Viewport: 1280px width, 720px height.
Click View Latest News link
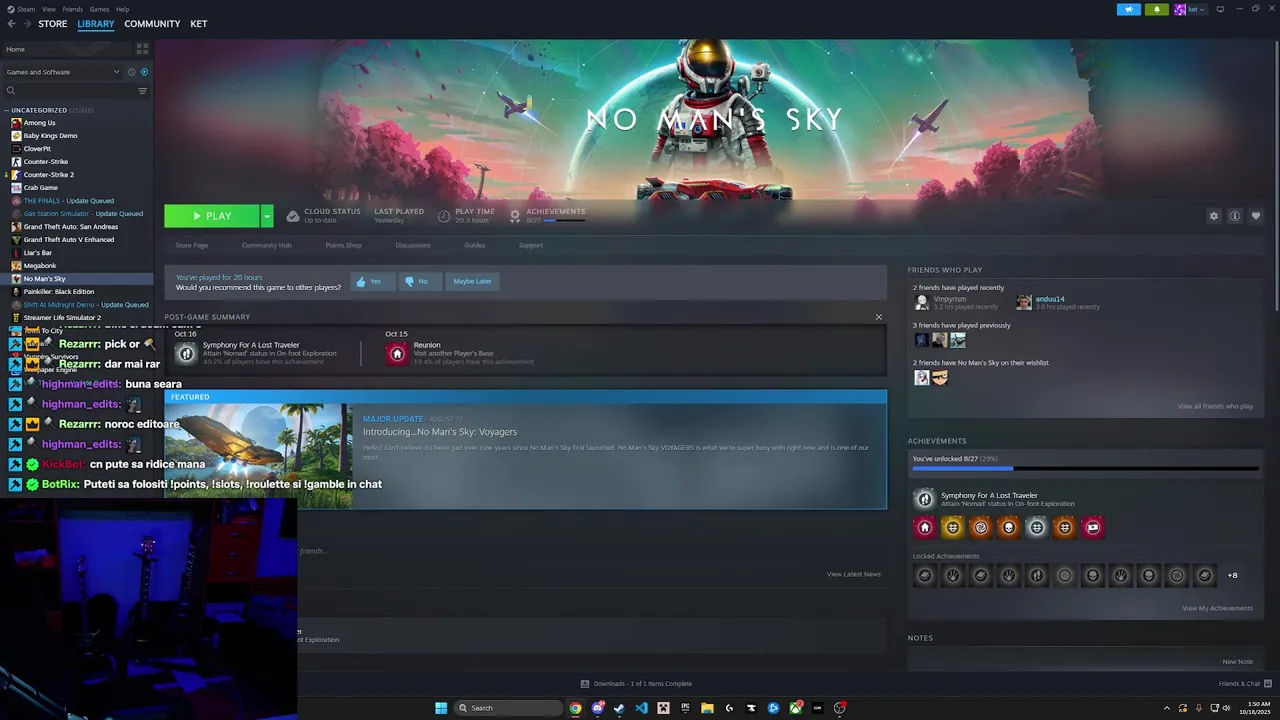(853, 574)
